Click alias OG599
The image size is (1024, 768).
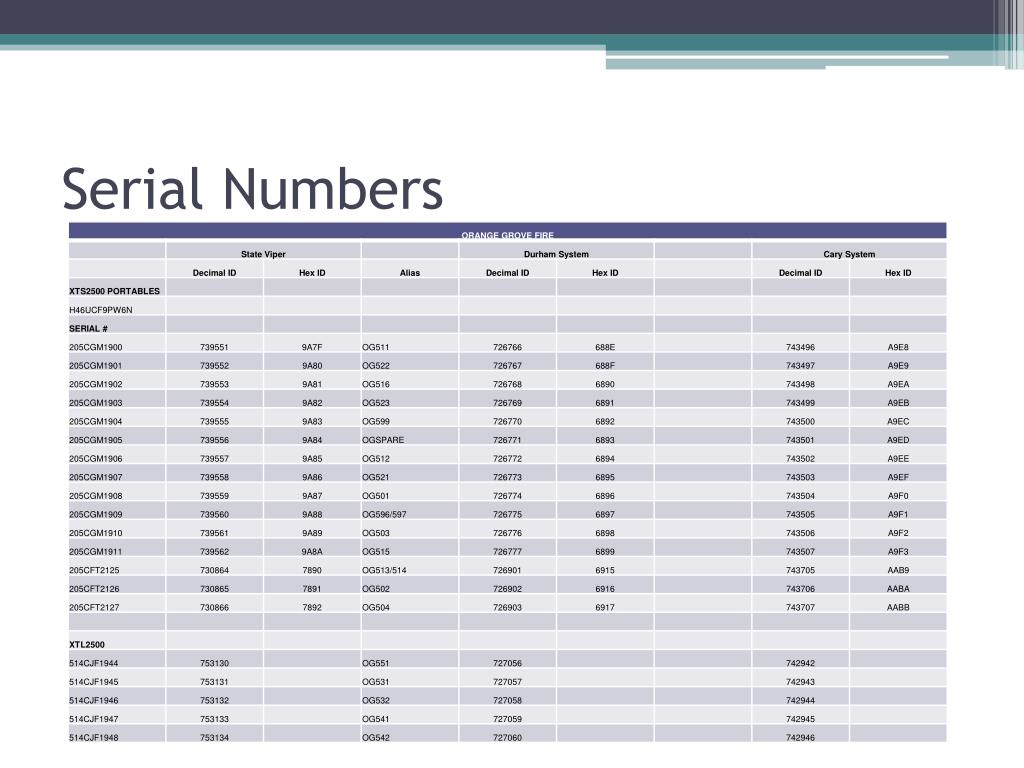point(376,422)
